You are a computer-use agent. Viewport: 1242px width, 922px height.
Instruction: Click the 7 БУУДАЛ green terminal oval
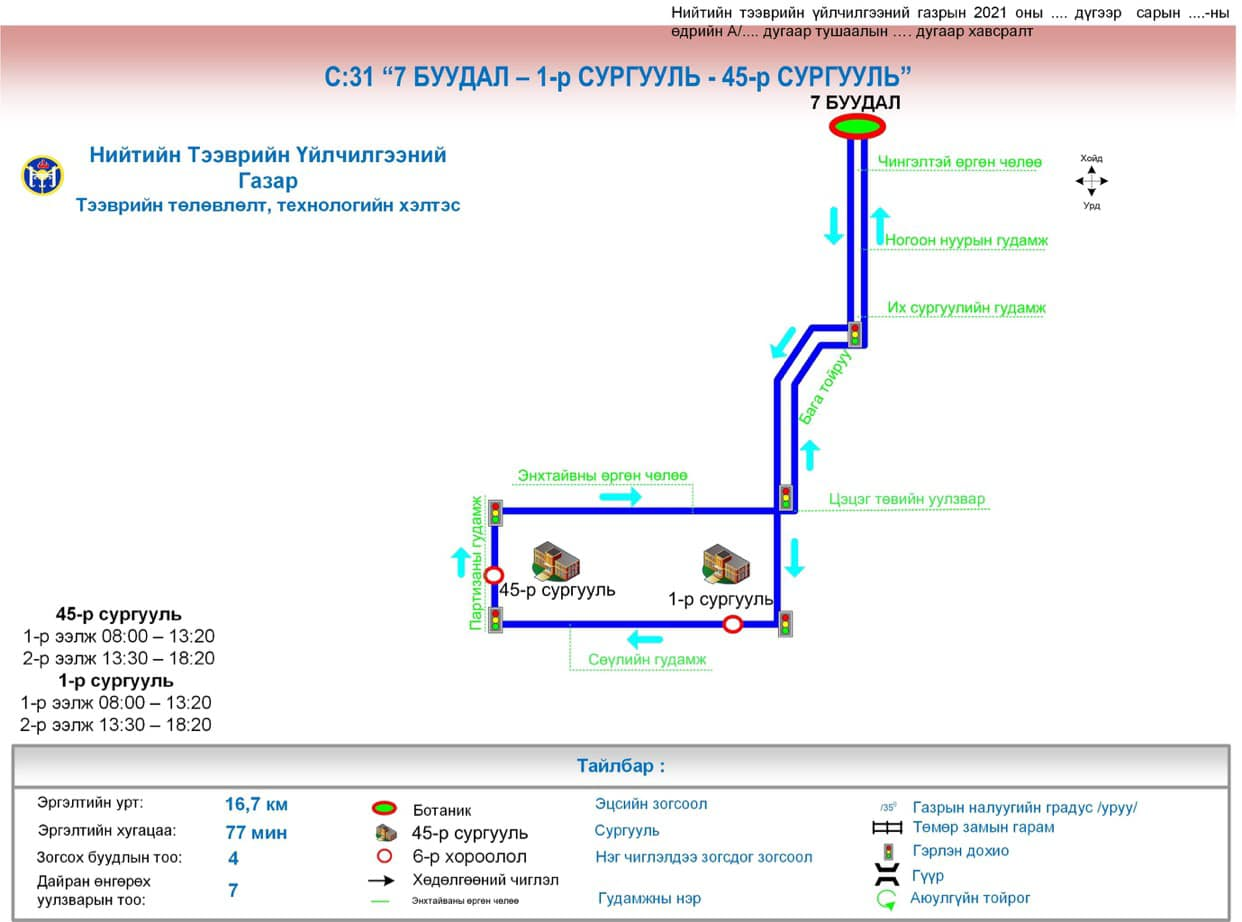(x=856, y=126)
